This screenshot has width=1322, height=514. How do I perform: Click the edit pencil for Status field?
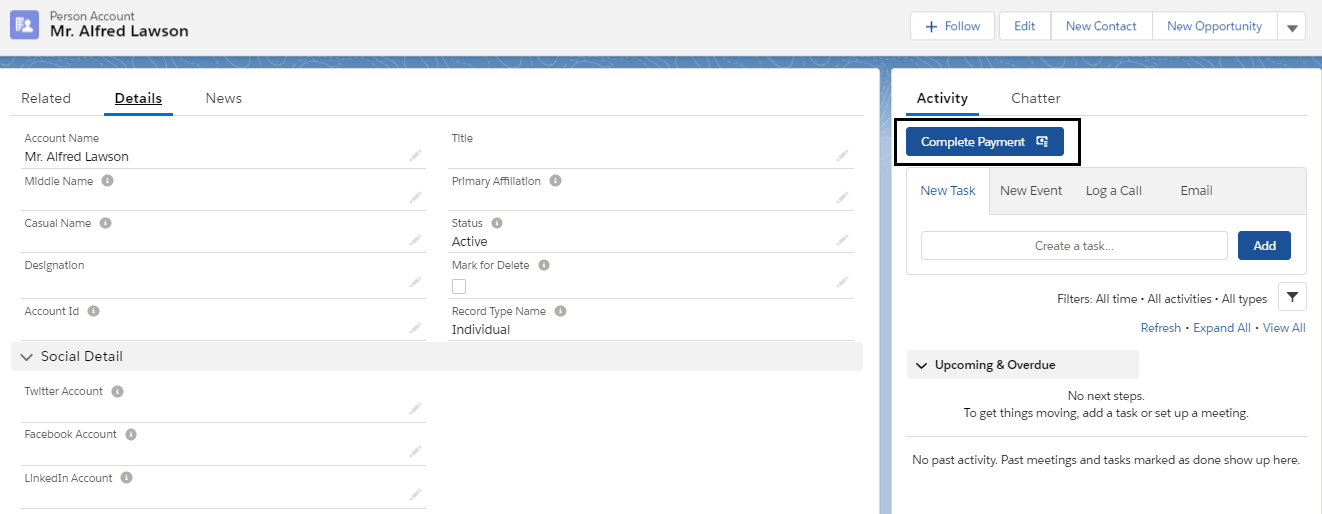click(843, 240)
